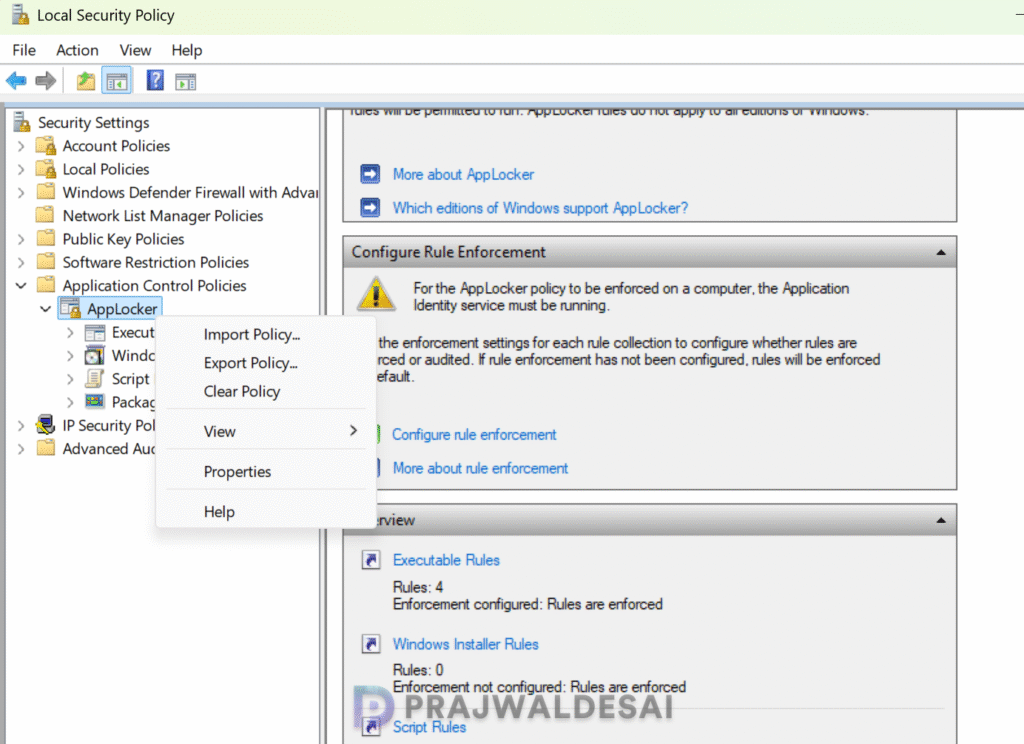Click the Up one level folder icon
Screen dimensions: 1024x744
[86, 81]
